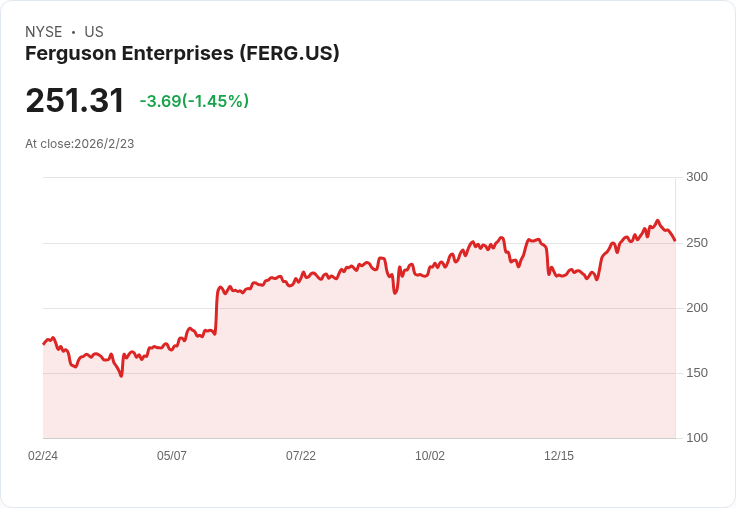
Task: Click the 200 y-axis label
Action: [697, 308]
